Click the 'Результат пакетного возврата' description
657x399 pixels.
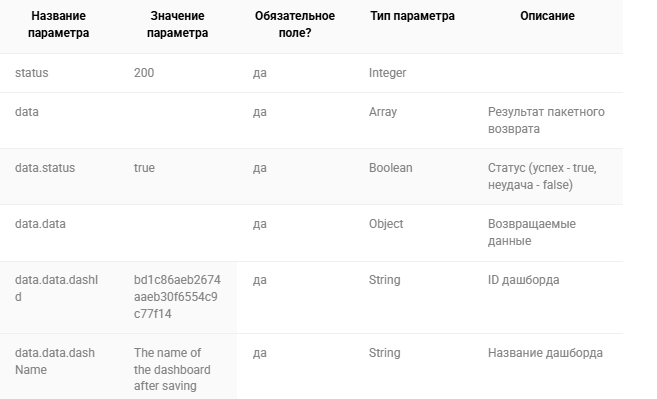coord(546,120)
